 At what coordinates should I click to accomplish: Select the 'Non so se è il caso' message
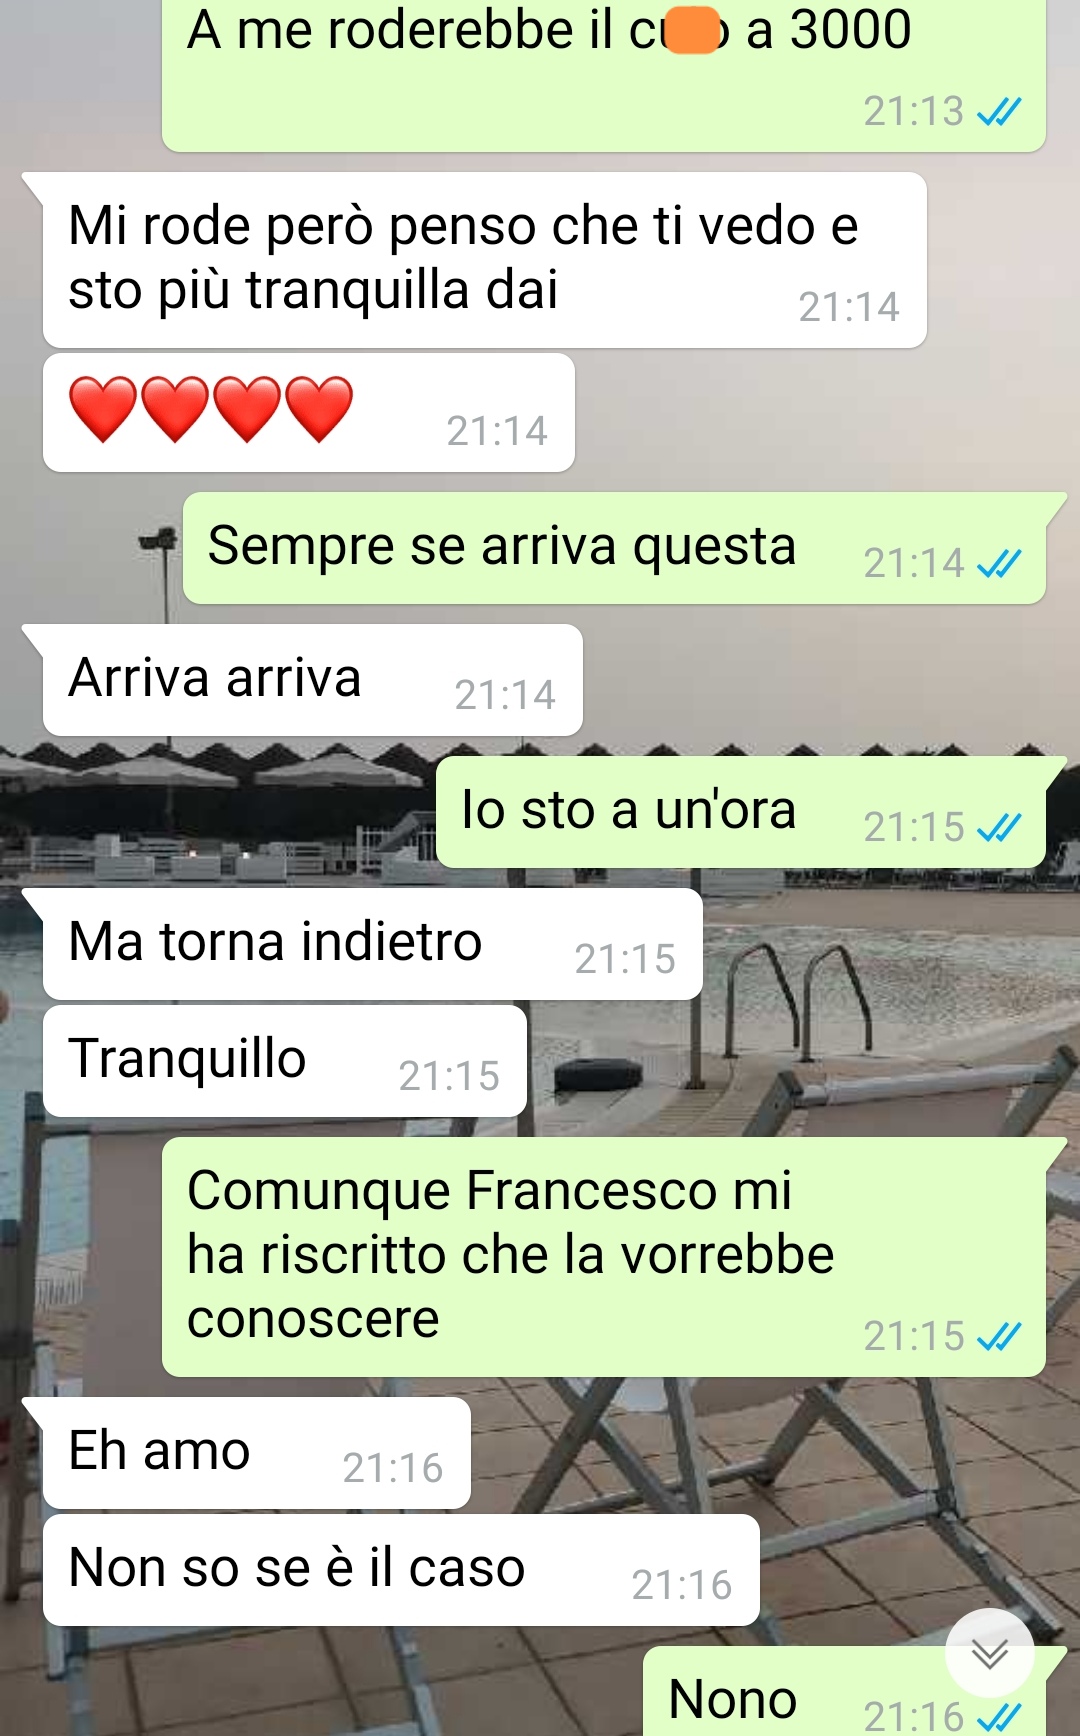(x=400, y=1570)
